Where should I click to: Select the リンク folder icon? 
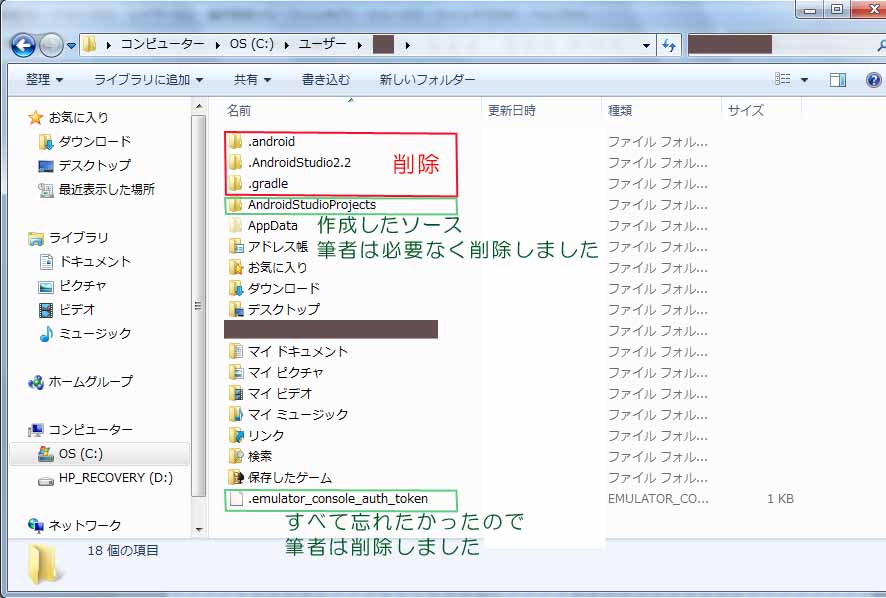(236, 435)
